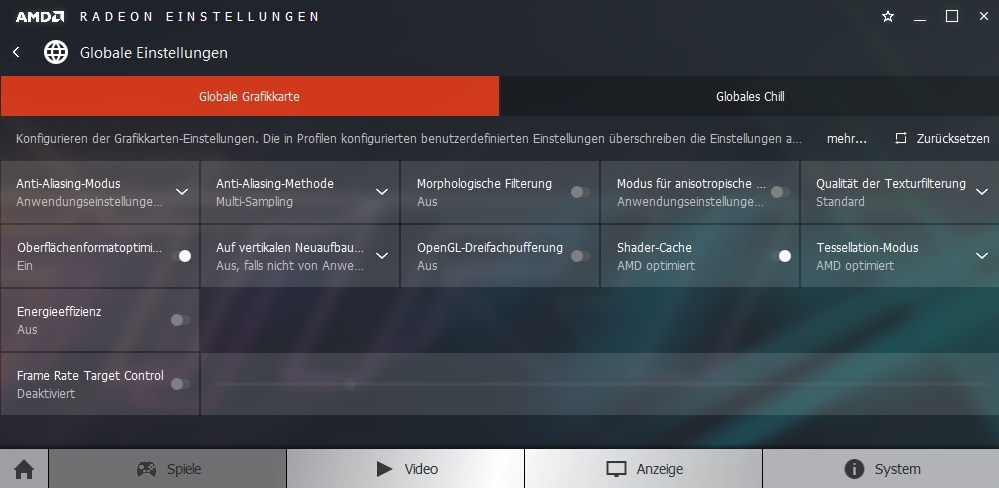Close the Radeon settings window
Viewport: 999px width, 488px height.
point(984,17)
